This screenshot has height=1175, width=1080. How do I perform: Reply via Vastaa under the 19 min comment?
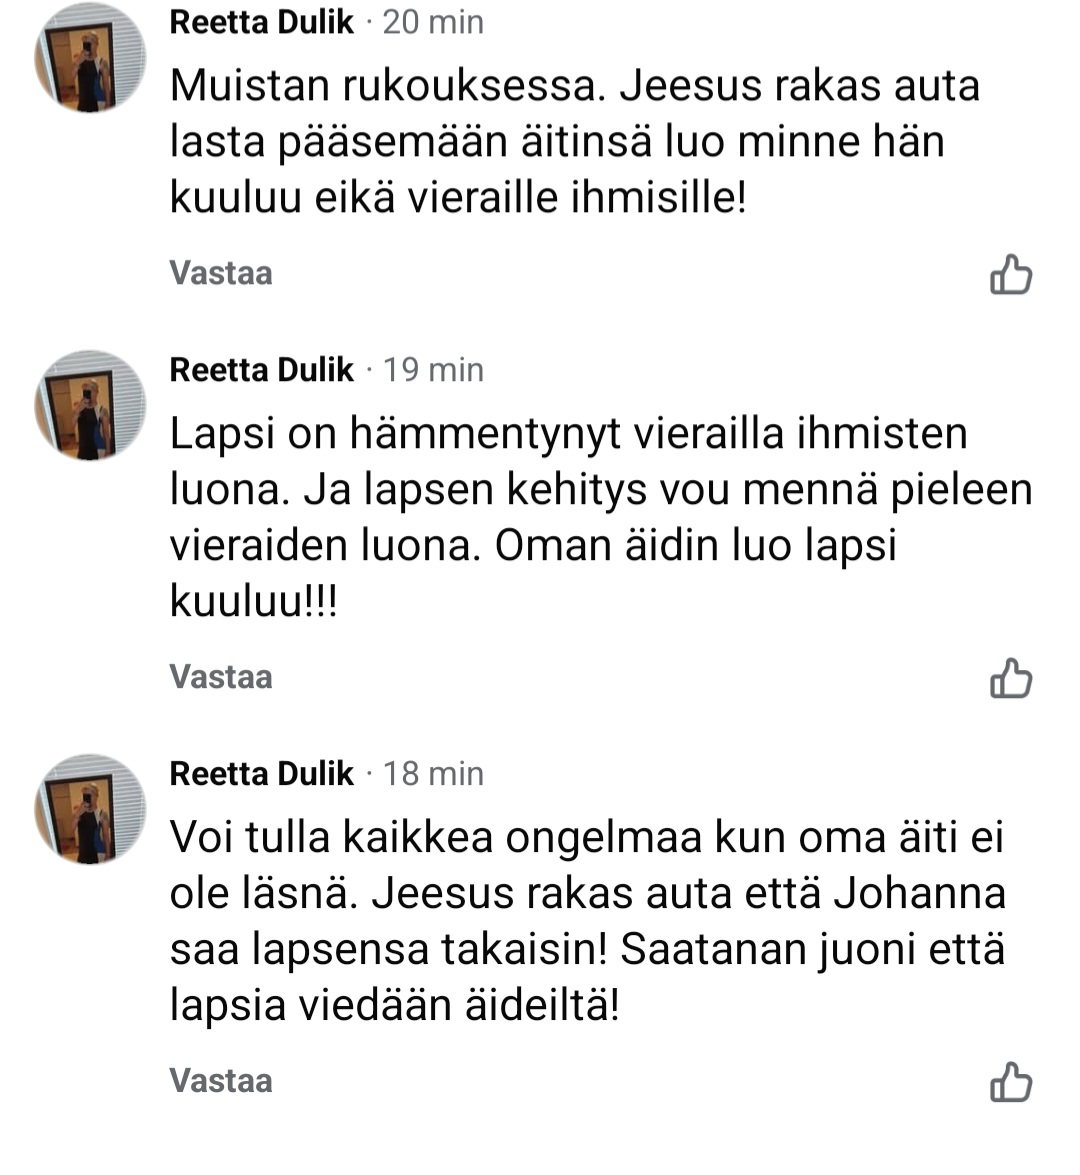221,677
